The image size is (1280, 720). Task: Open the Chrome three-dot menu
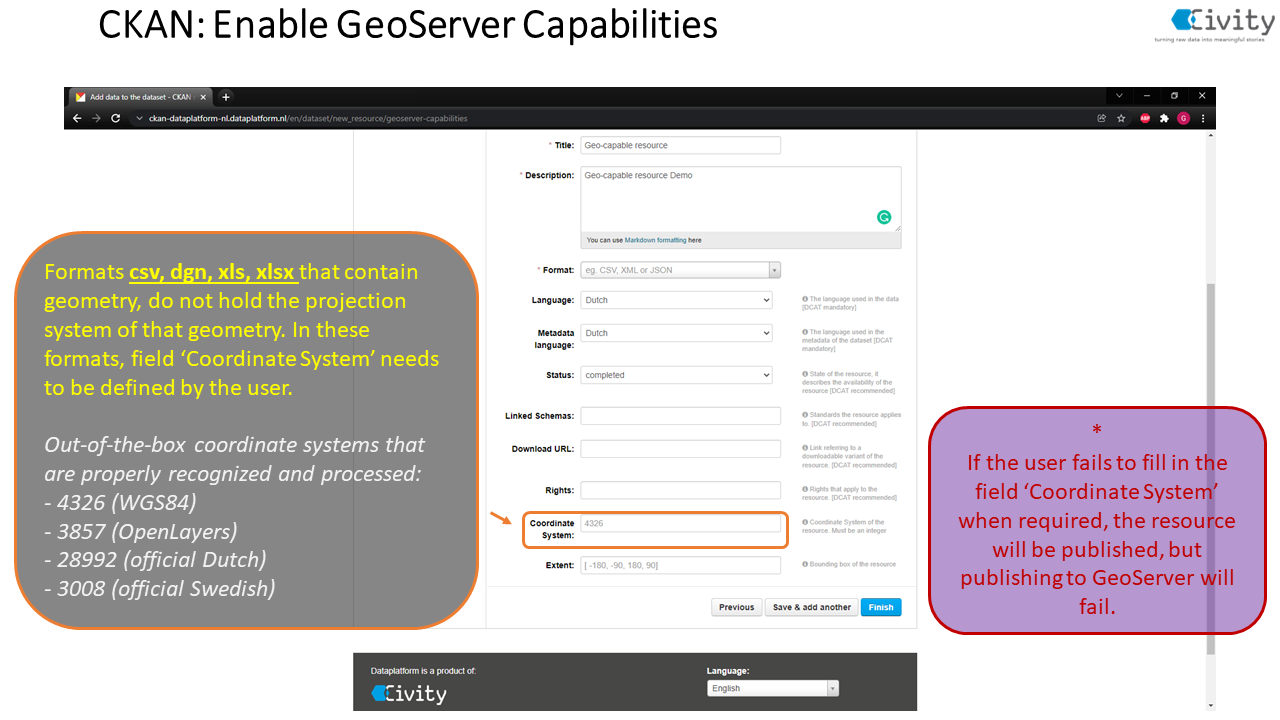point(1203,118)
